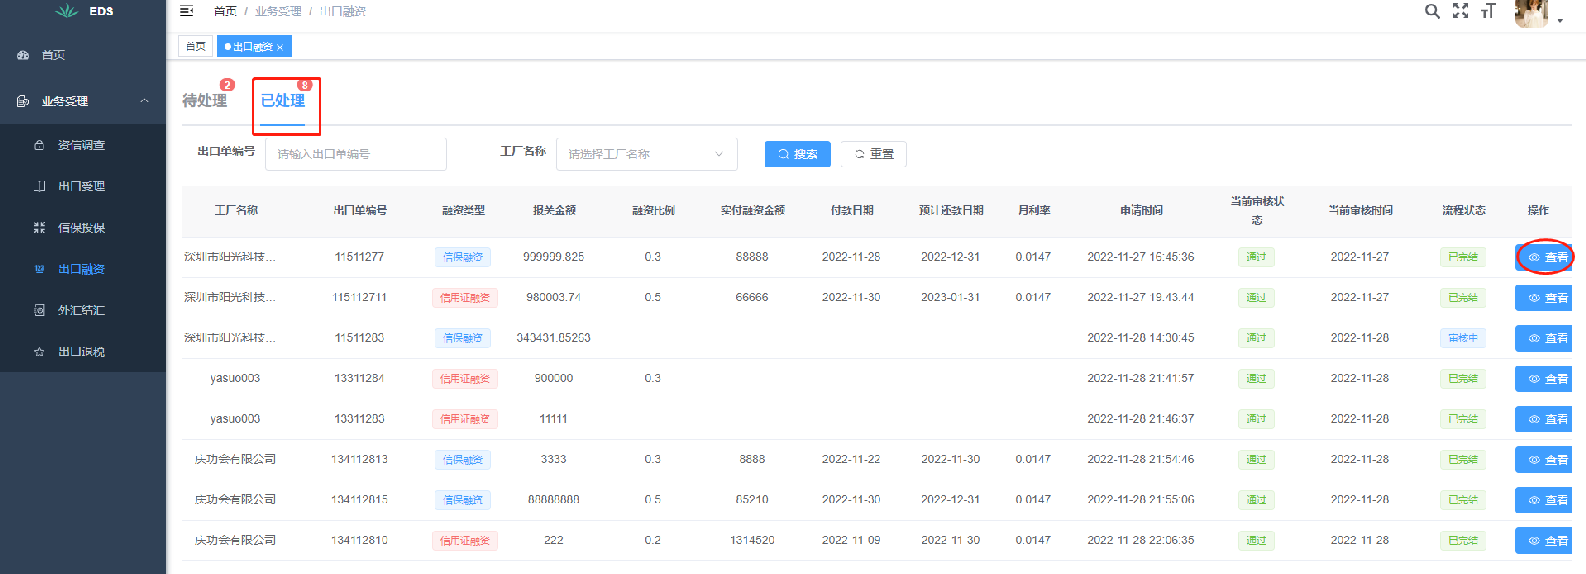
Task: Click the 重置 button
Action: point(874,154)
